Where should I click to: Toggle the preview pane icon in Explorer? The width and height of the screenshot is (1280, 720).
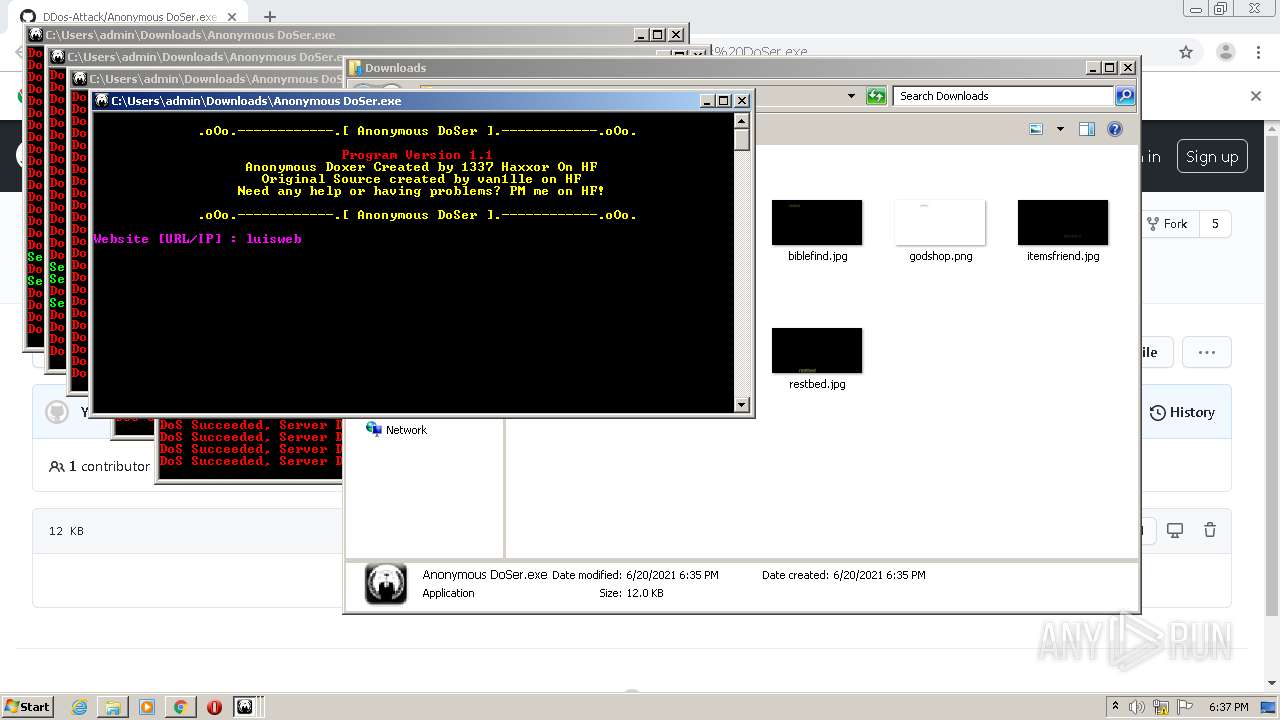[x=1087, y=129]
